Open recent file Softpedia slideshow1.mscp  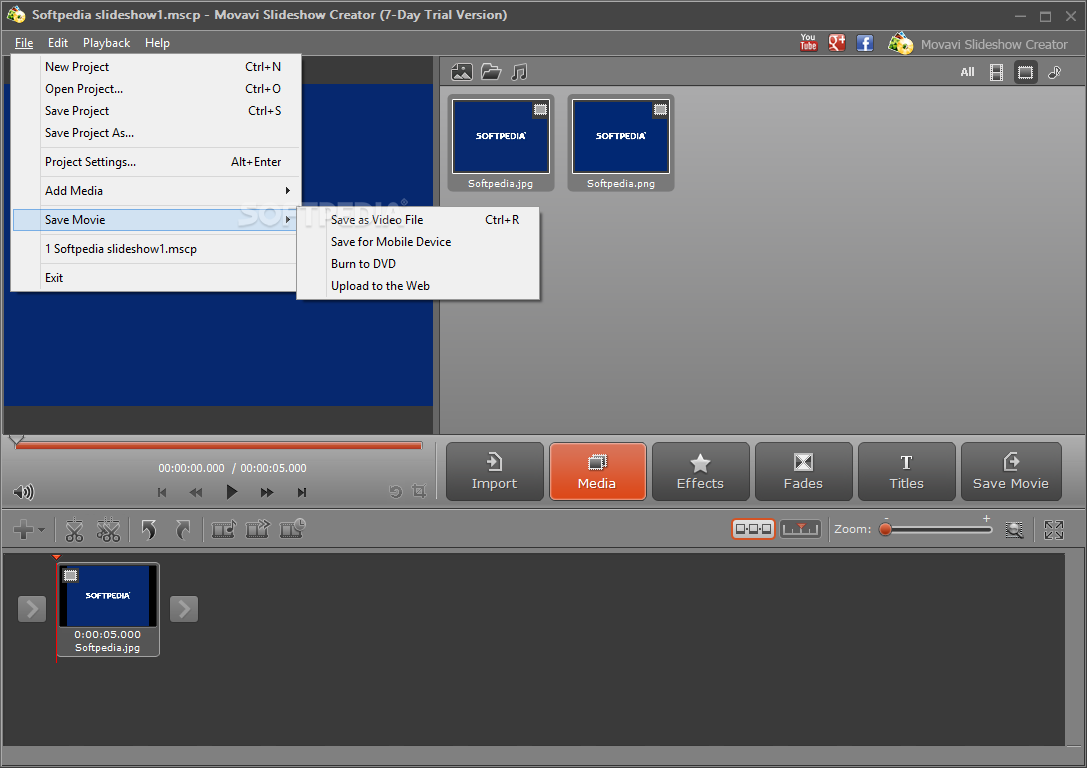(157, 250)
